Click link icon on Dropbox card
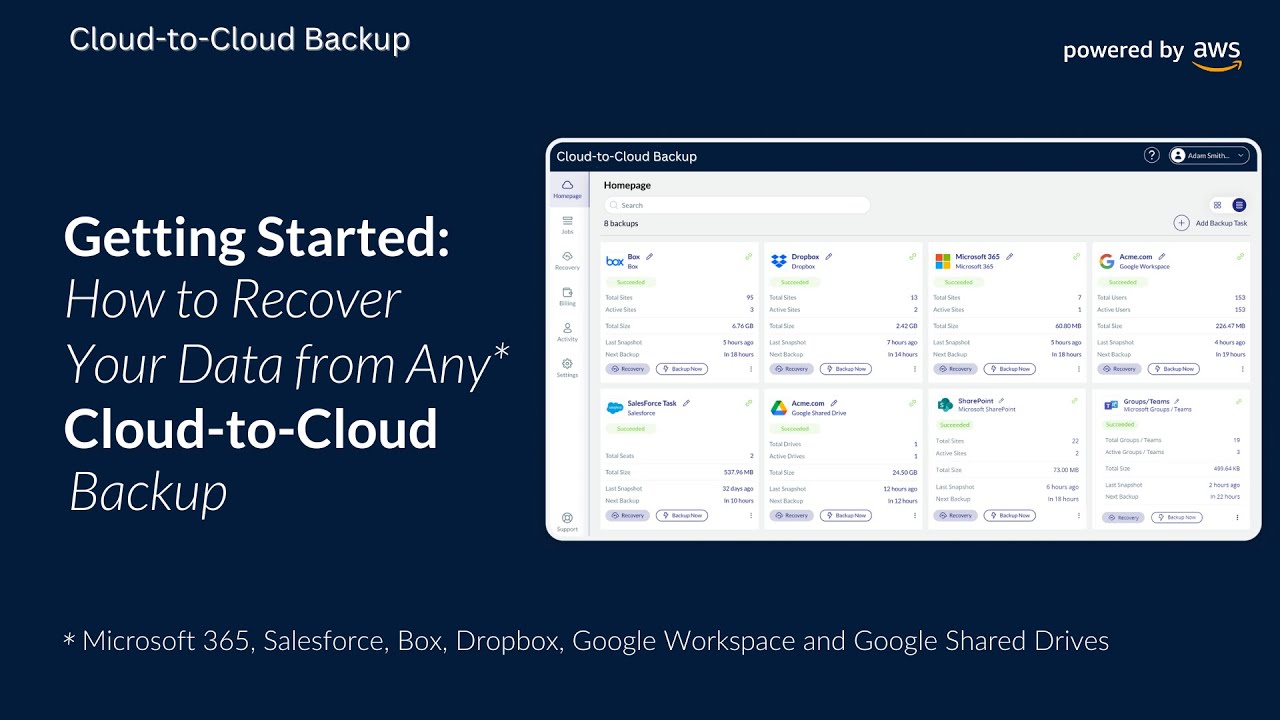The image size is (1280, 720). click(912, 257)
